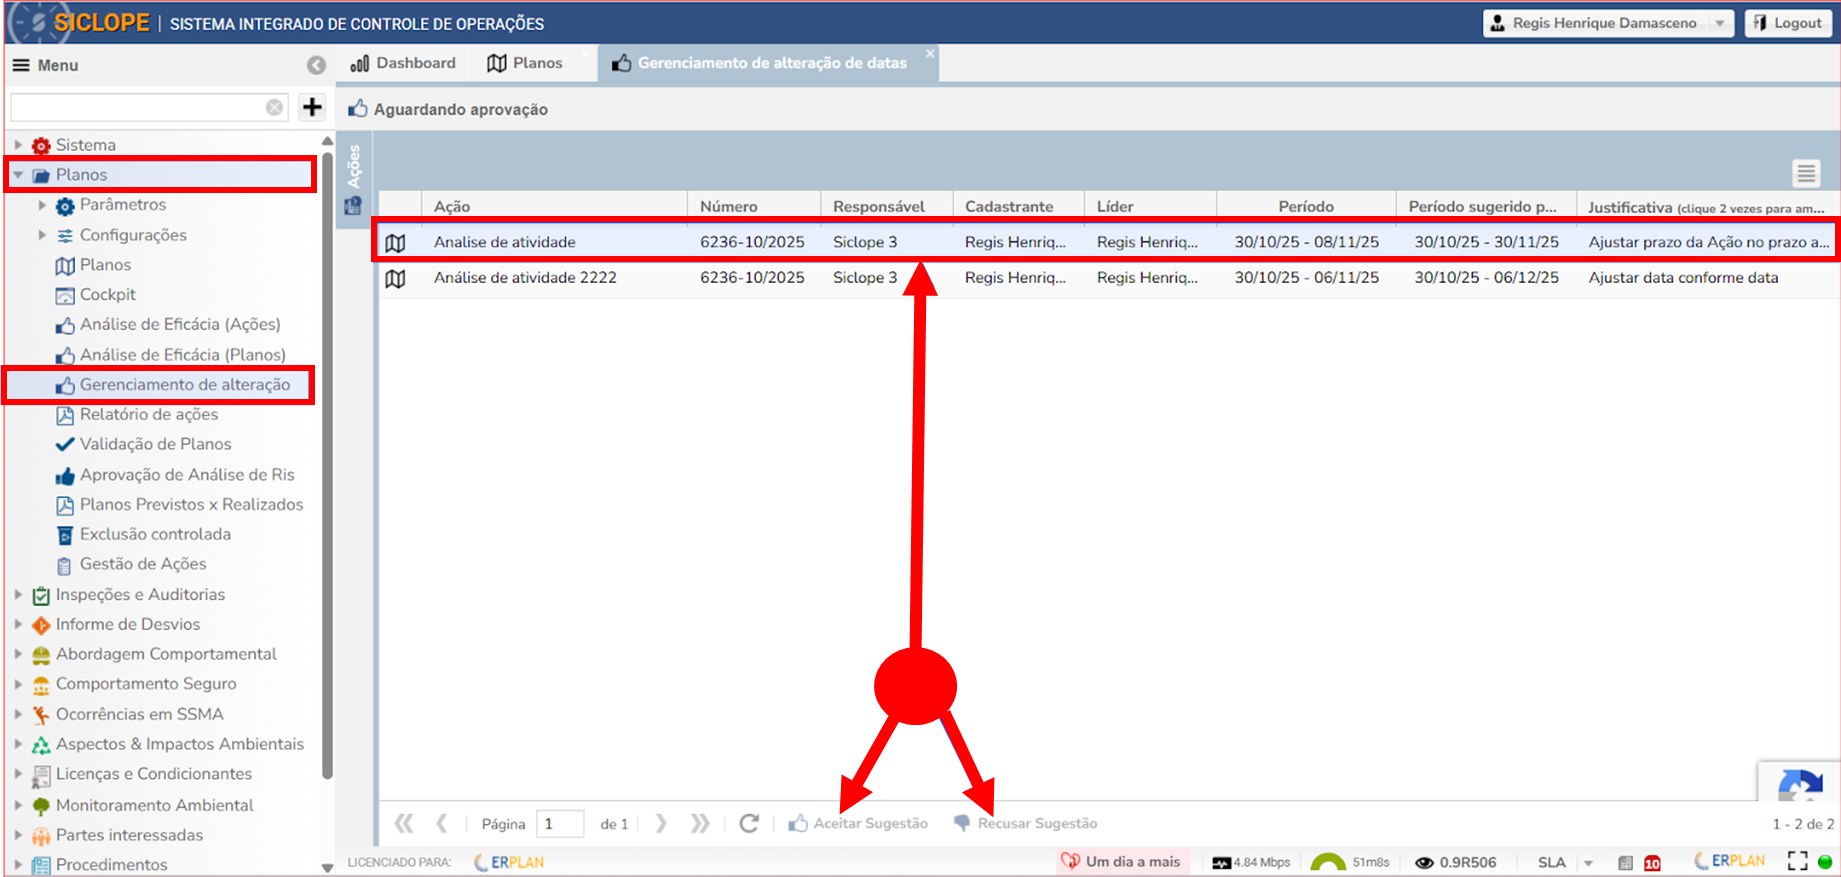Image resolution: width=1841 pixels, height=877 pixels.
Task: Open the grid column options hamburger icon
Action: coord(1805,173)
